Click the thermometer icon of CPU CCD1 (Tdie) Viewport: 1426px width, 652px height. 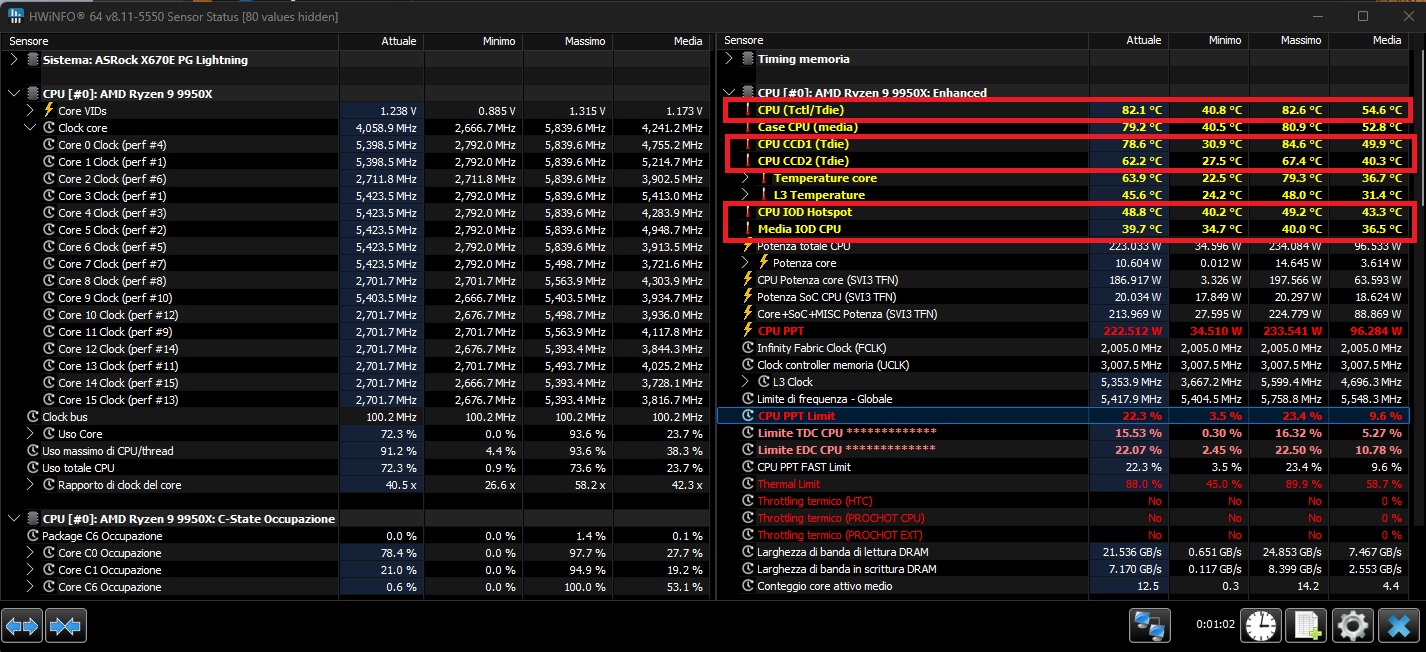[x=748, y=144]
